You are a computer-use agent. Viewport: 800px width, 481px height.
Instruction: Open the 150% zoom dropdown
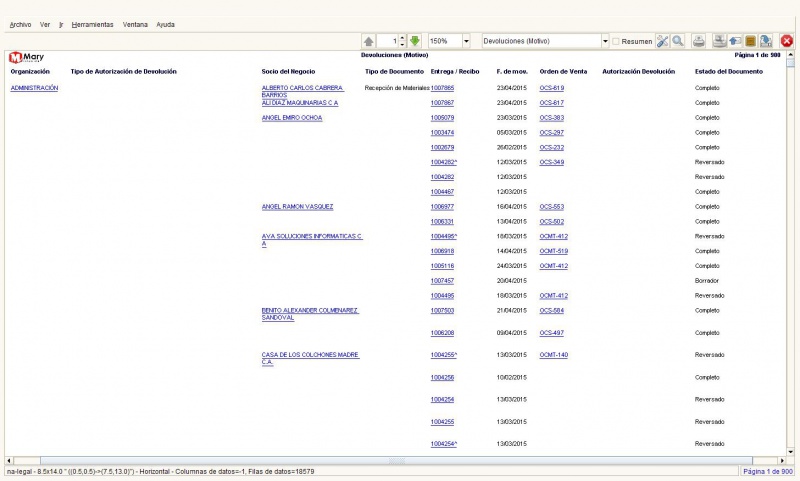(x=466, y=41)
